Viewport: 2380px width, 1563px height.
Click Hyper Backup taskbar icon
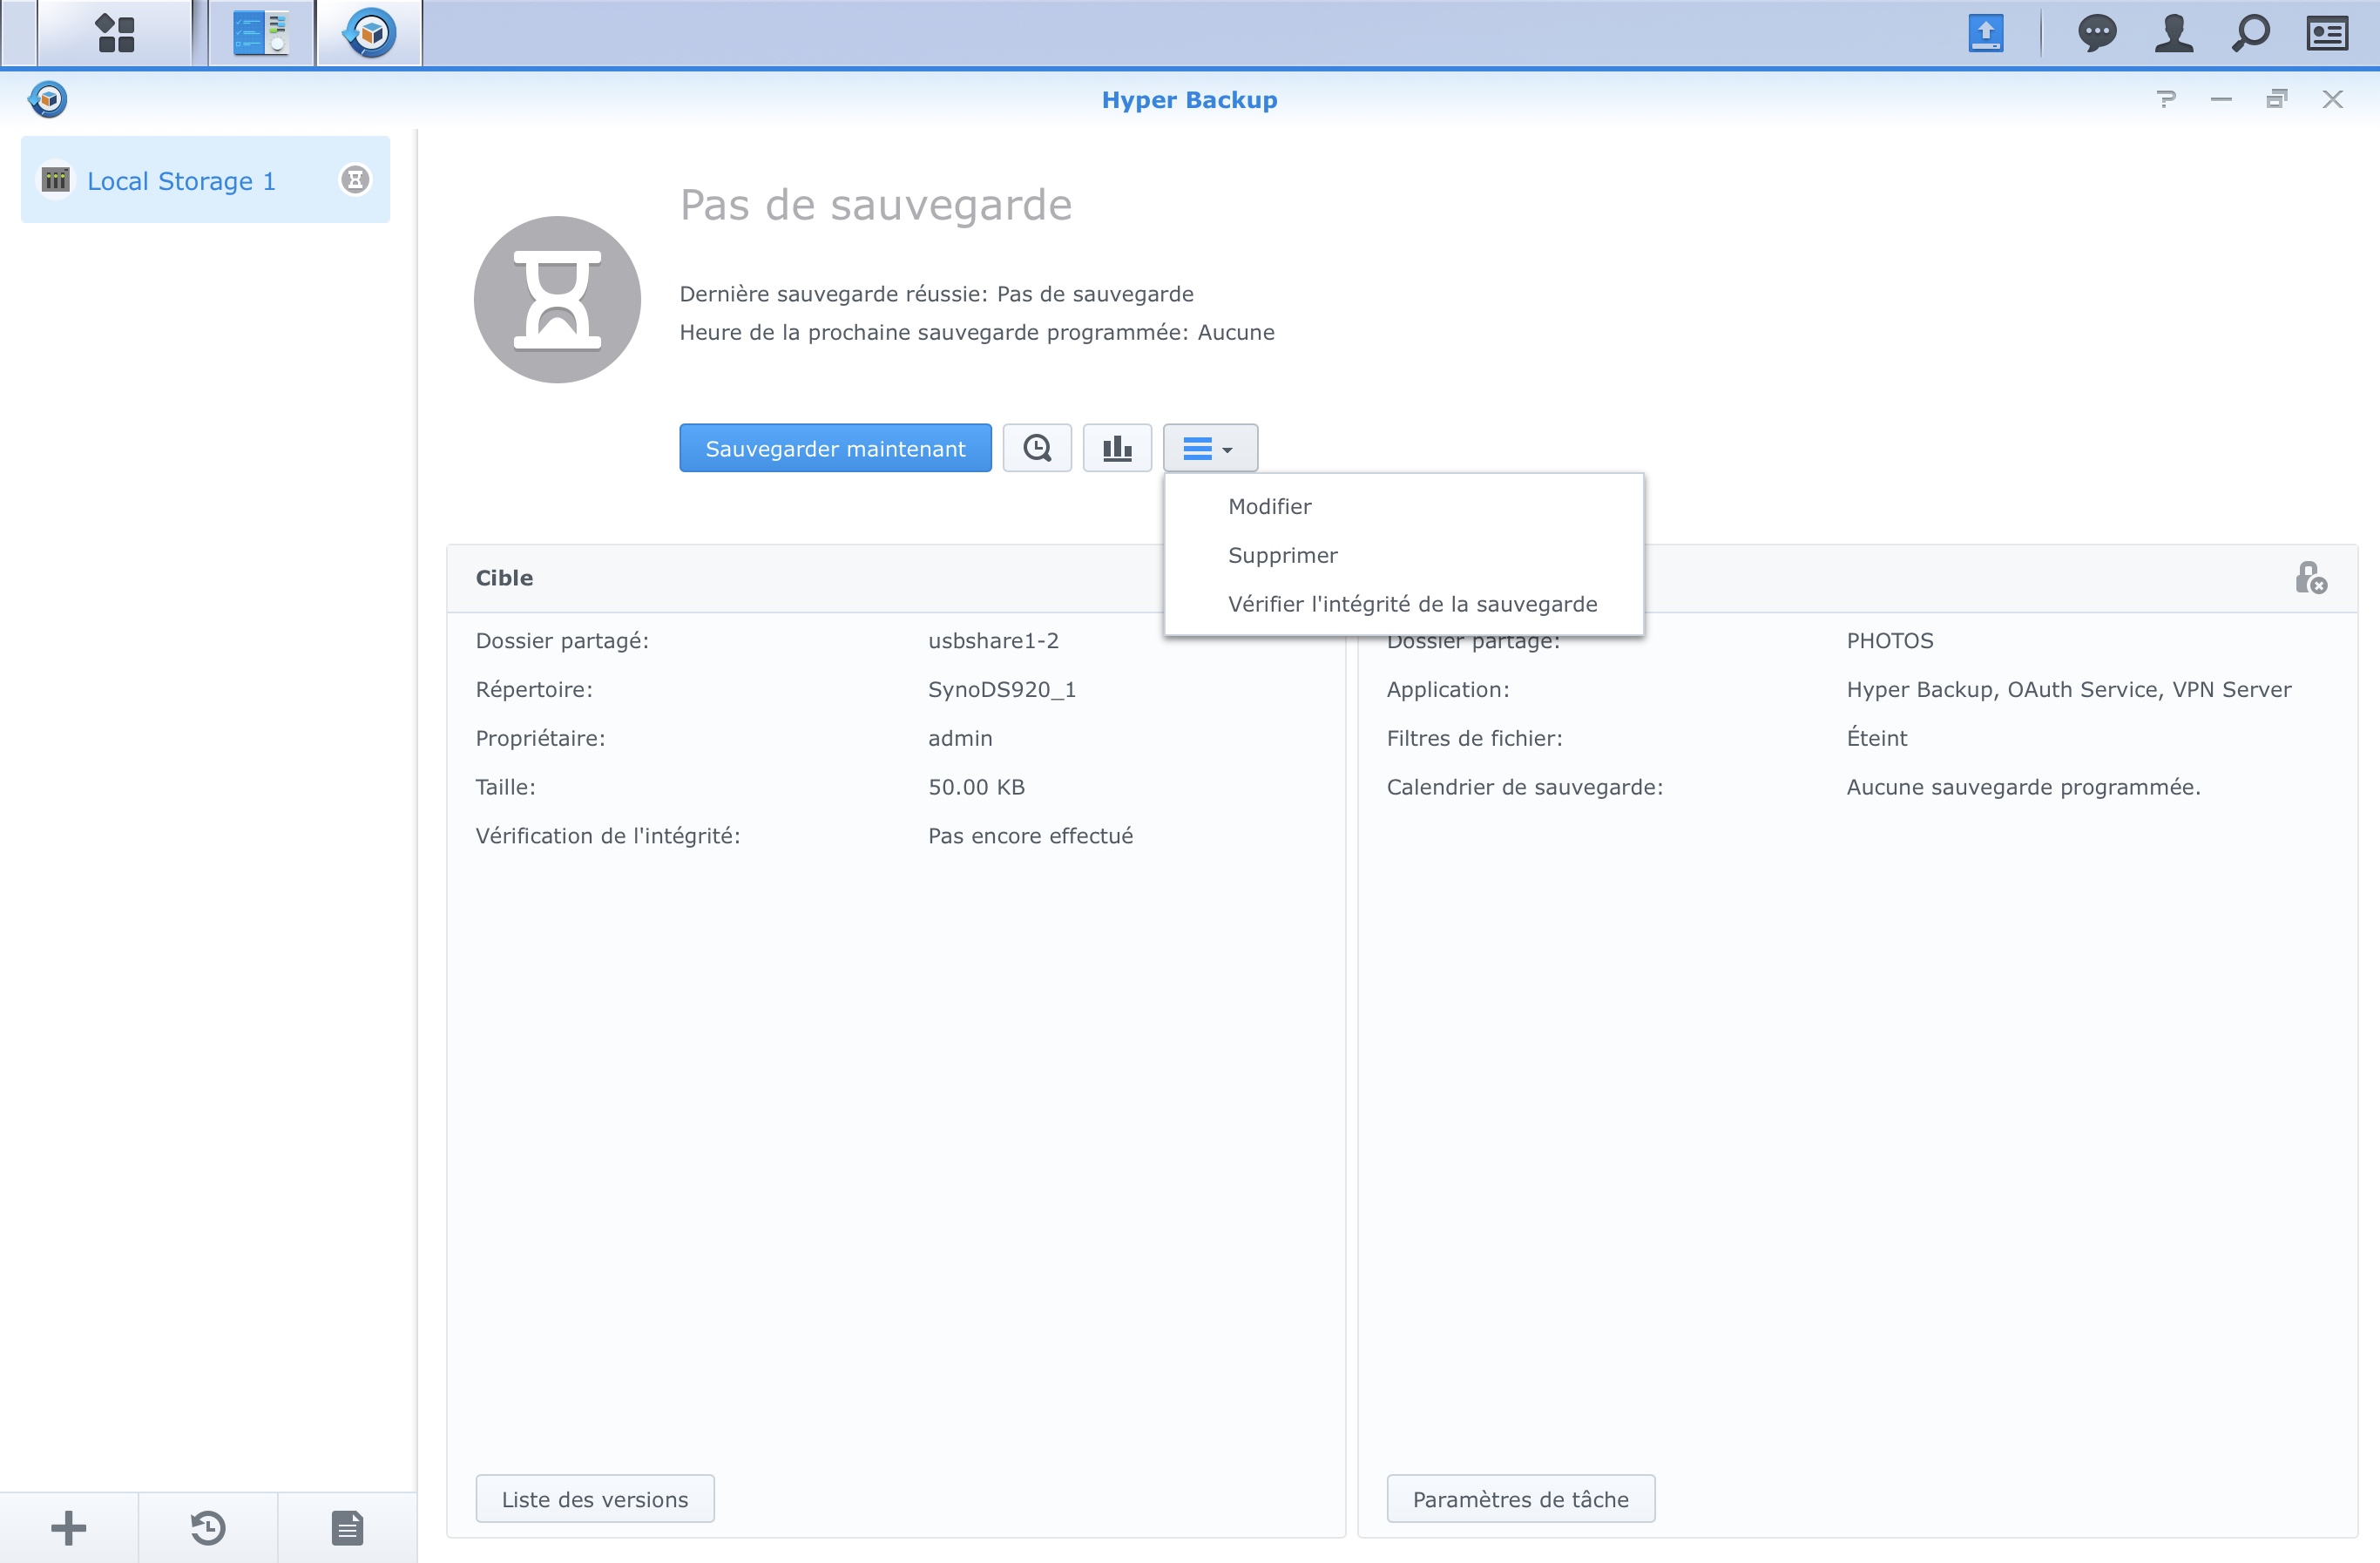370,33
